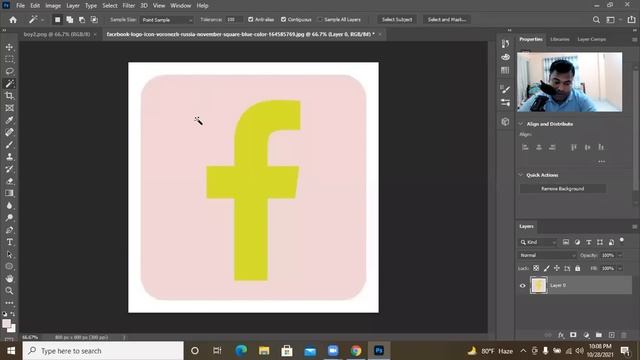Image resolution: width=640 pixels, height=360 pixels.
Task: Open the layer filter Kind dropdown
Action: pyautogui.click(x=538, y=242)
